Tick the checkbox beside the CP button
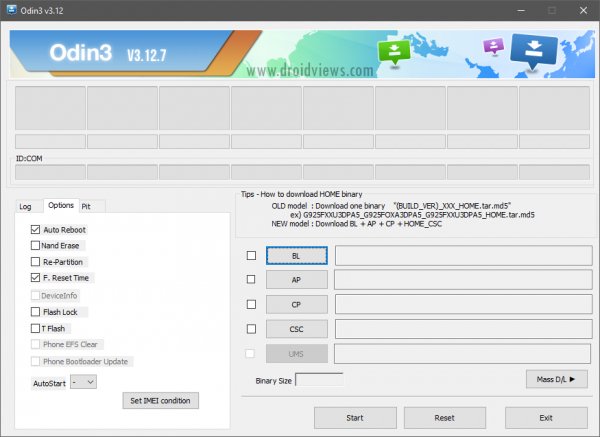Image resolution: width=600 pixels, height=437 pixels. [x=251, y=304]
